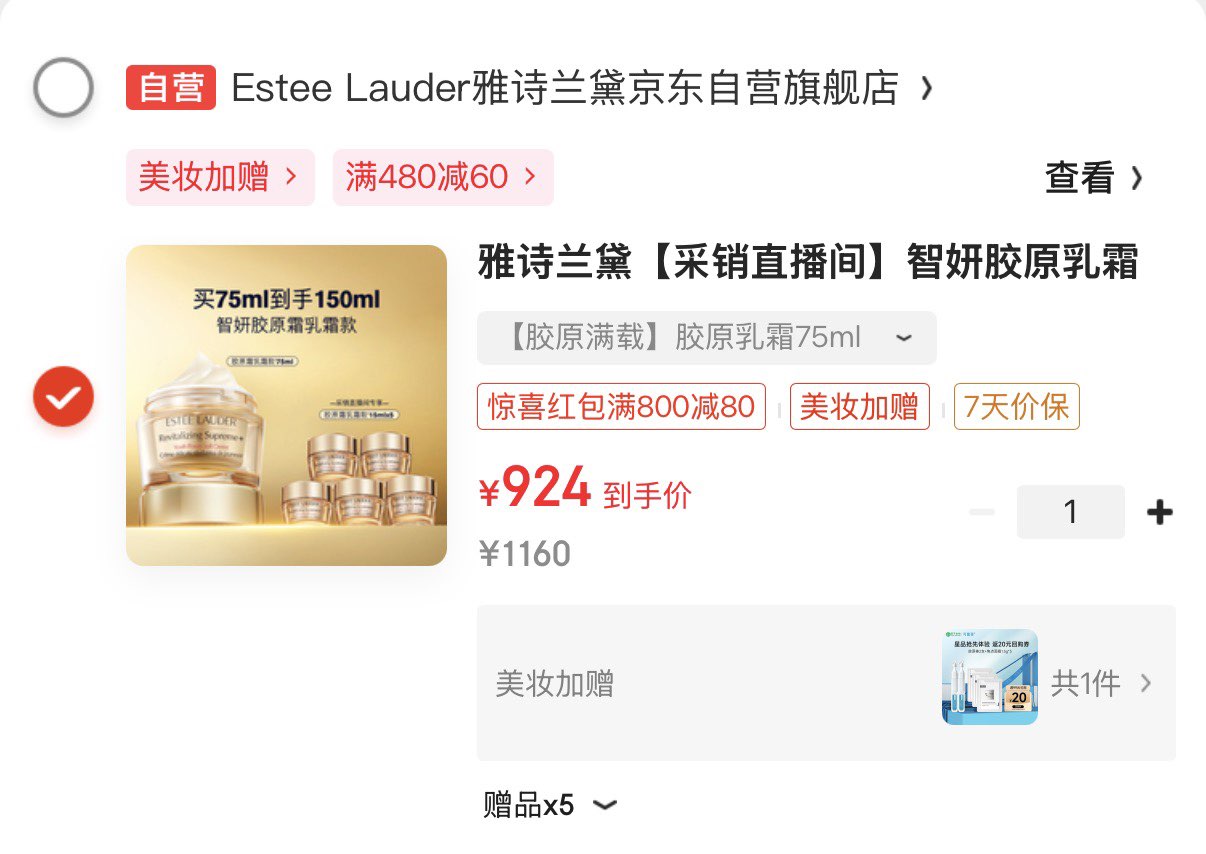Expand the 赠品x5 gifts list
This screenshot has width=1206, height=854.
tap(551, 805)
